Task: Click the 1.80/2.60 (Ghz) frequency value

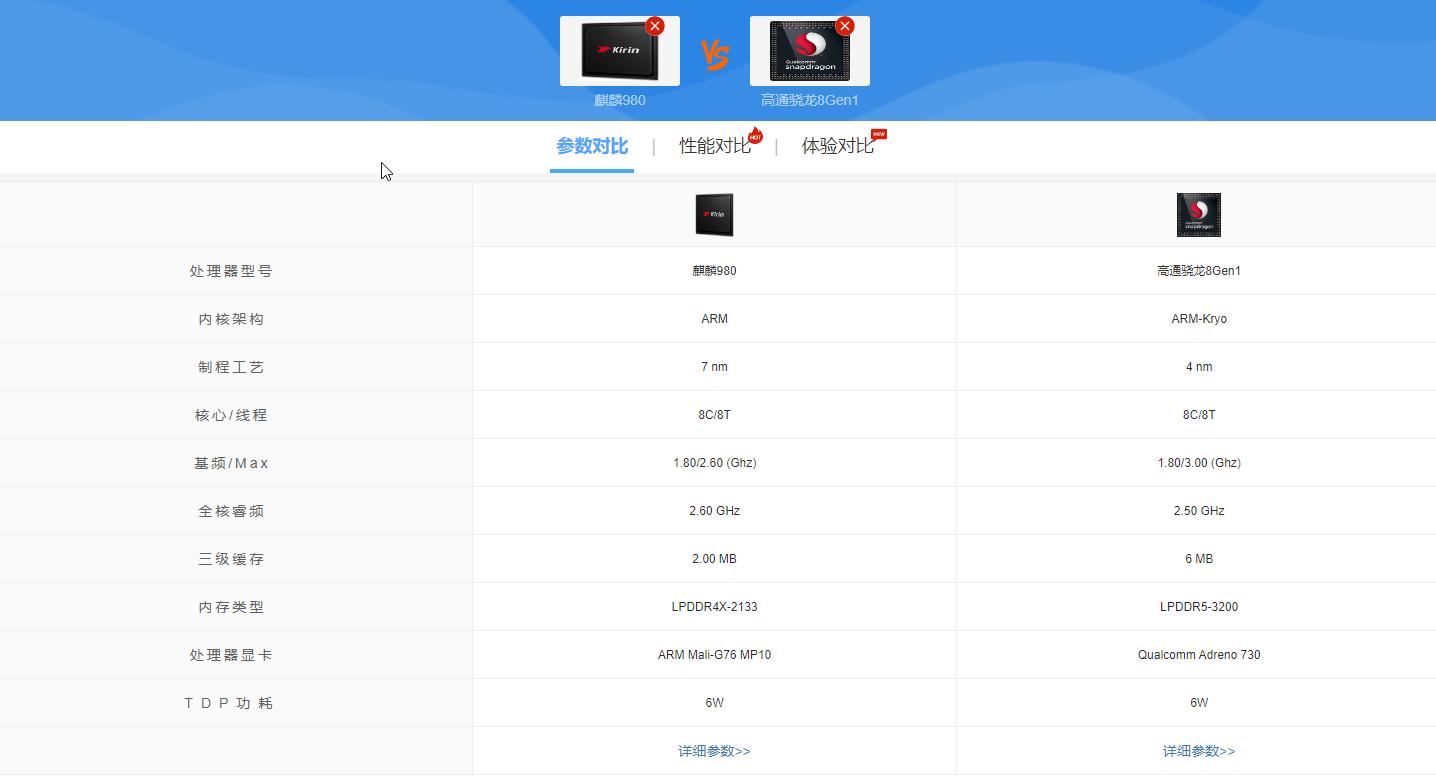Action: 714,463
